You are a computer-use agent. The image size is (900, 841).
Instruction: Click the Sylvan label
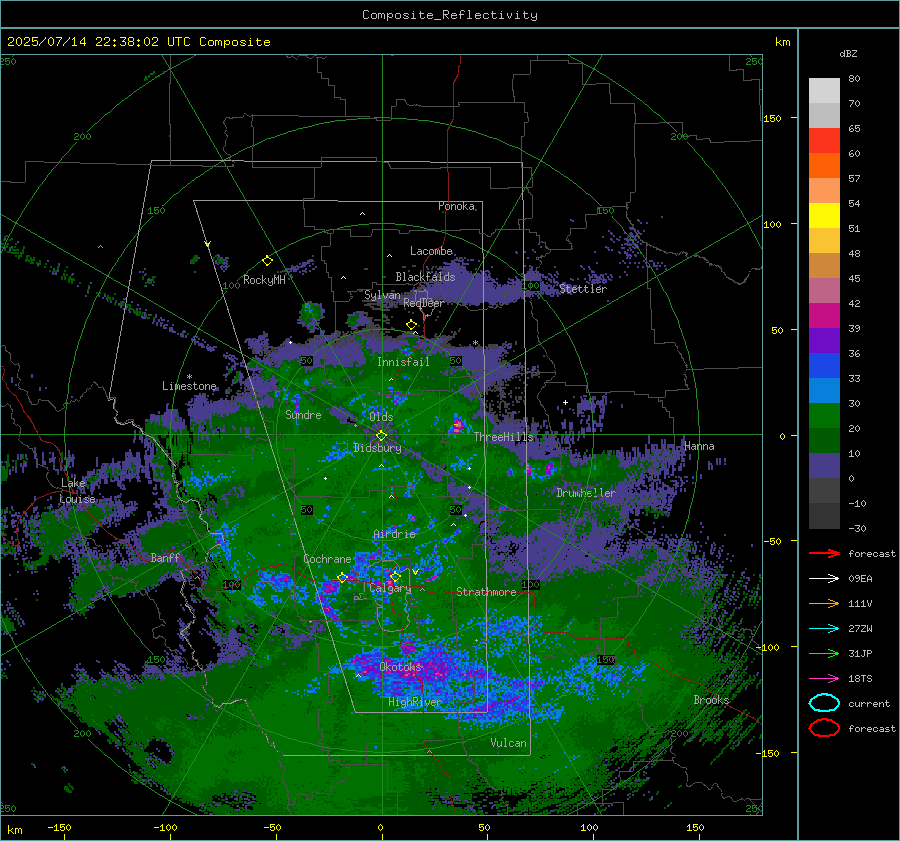(382, 295)
